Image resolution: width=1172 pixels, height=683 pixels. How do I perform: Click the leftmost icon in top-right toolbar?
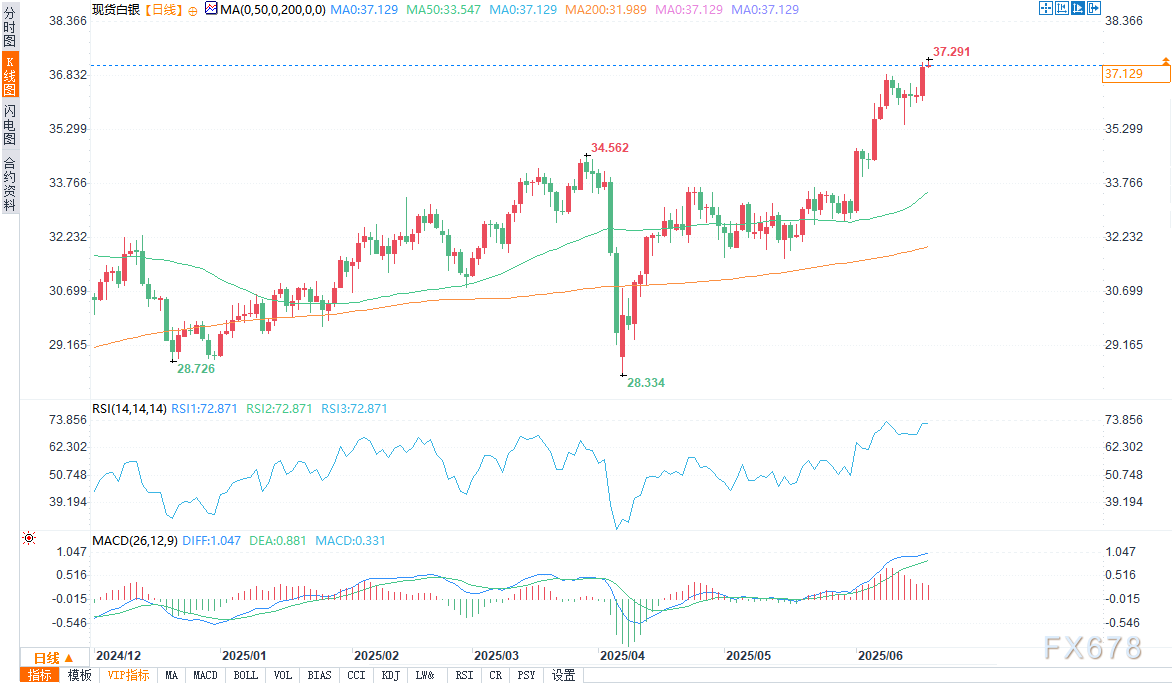1046,8
